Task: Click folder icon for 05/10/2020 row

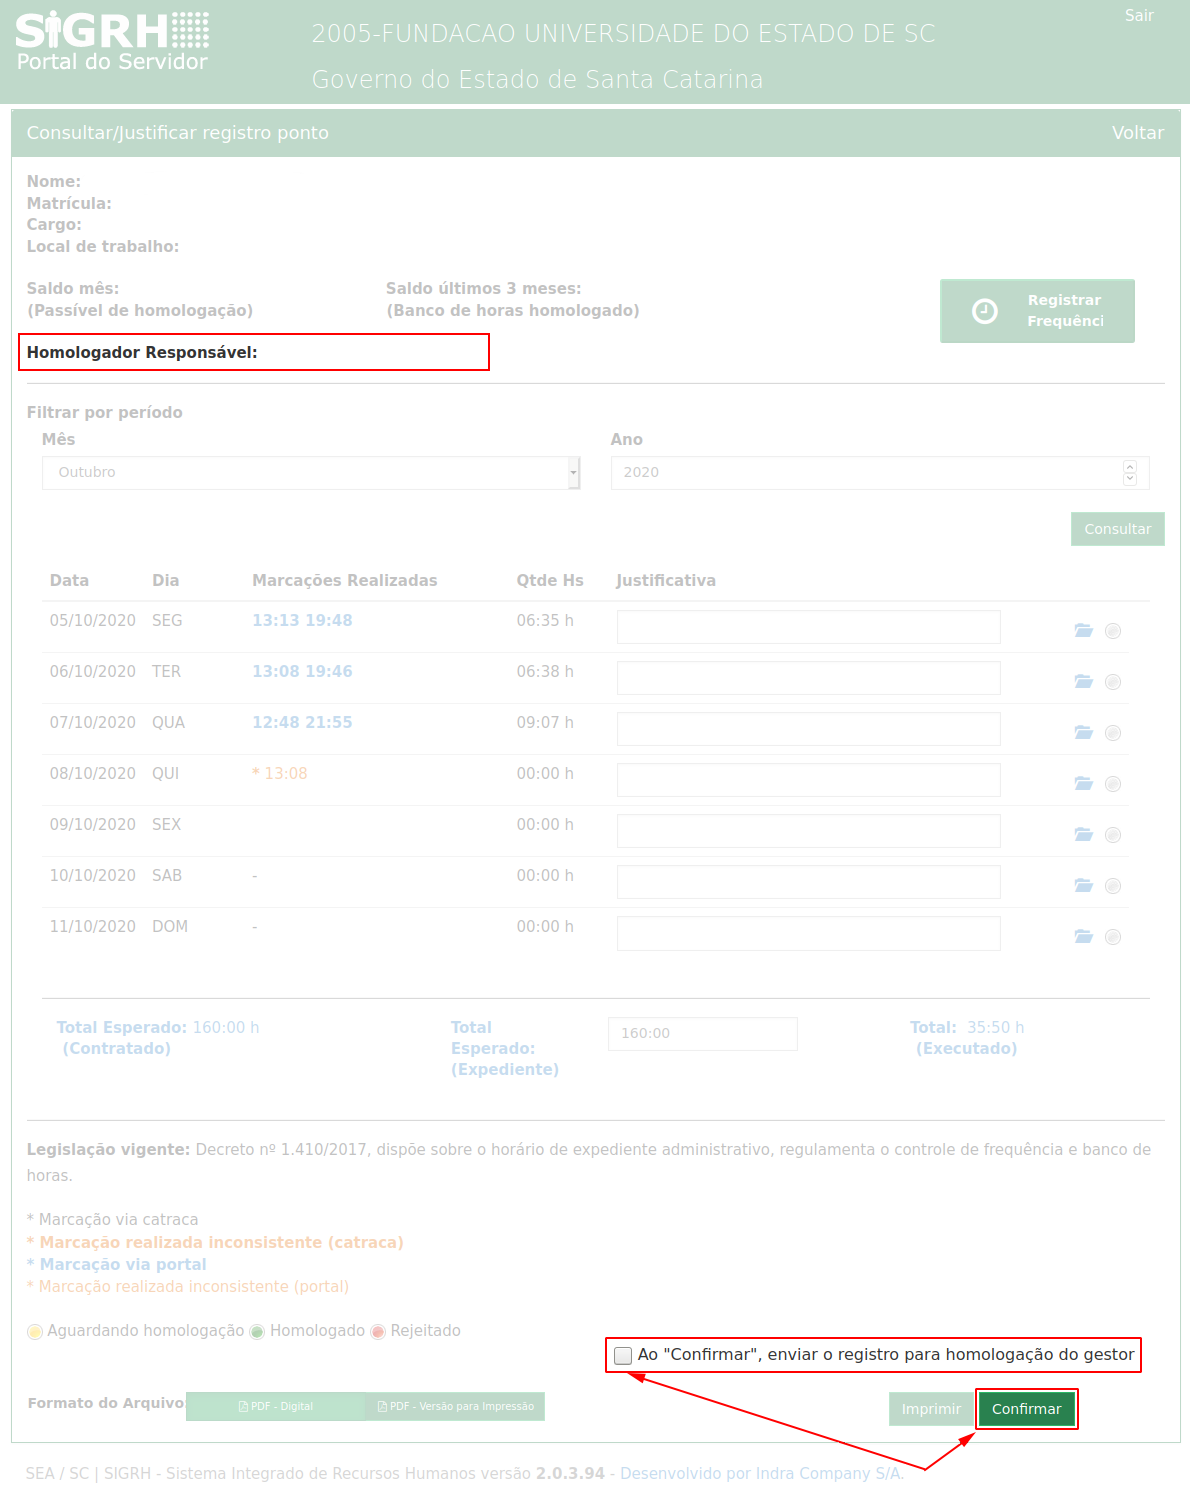Action: [1083, 630]
